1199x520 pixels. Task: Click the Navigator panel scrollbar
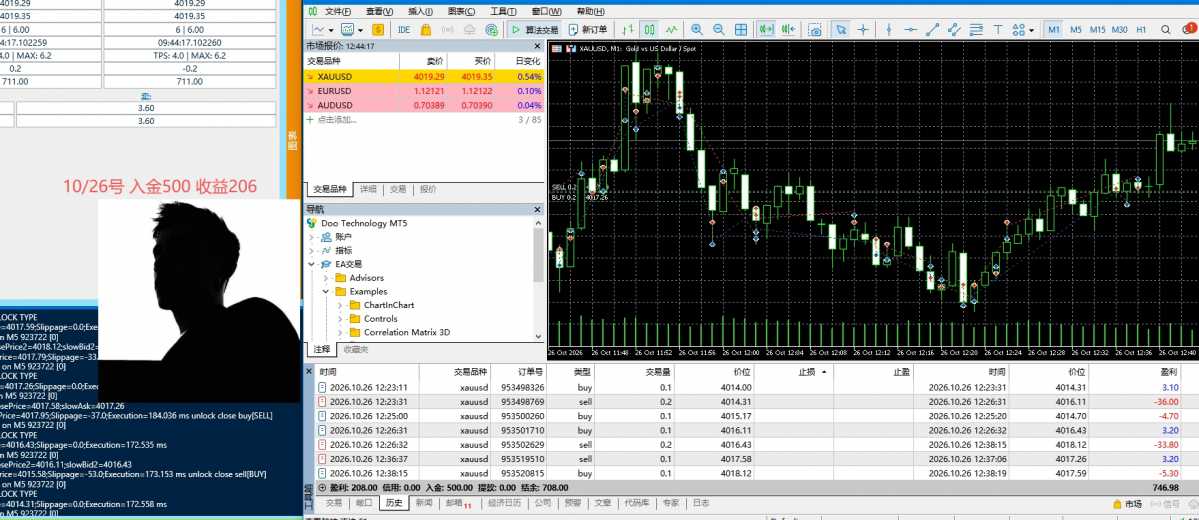point(538,255)
